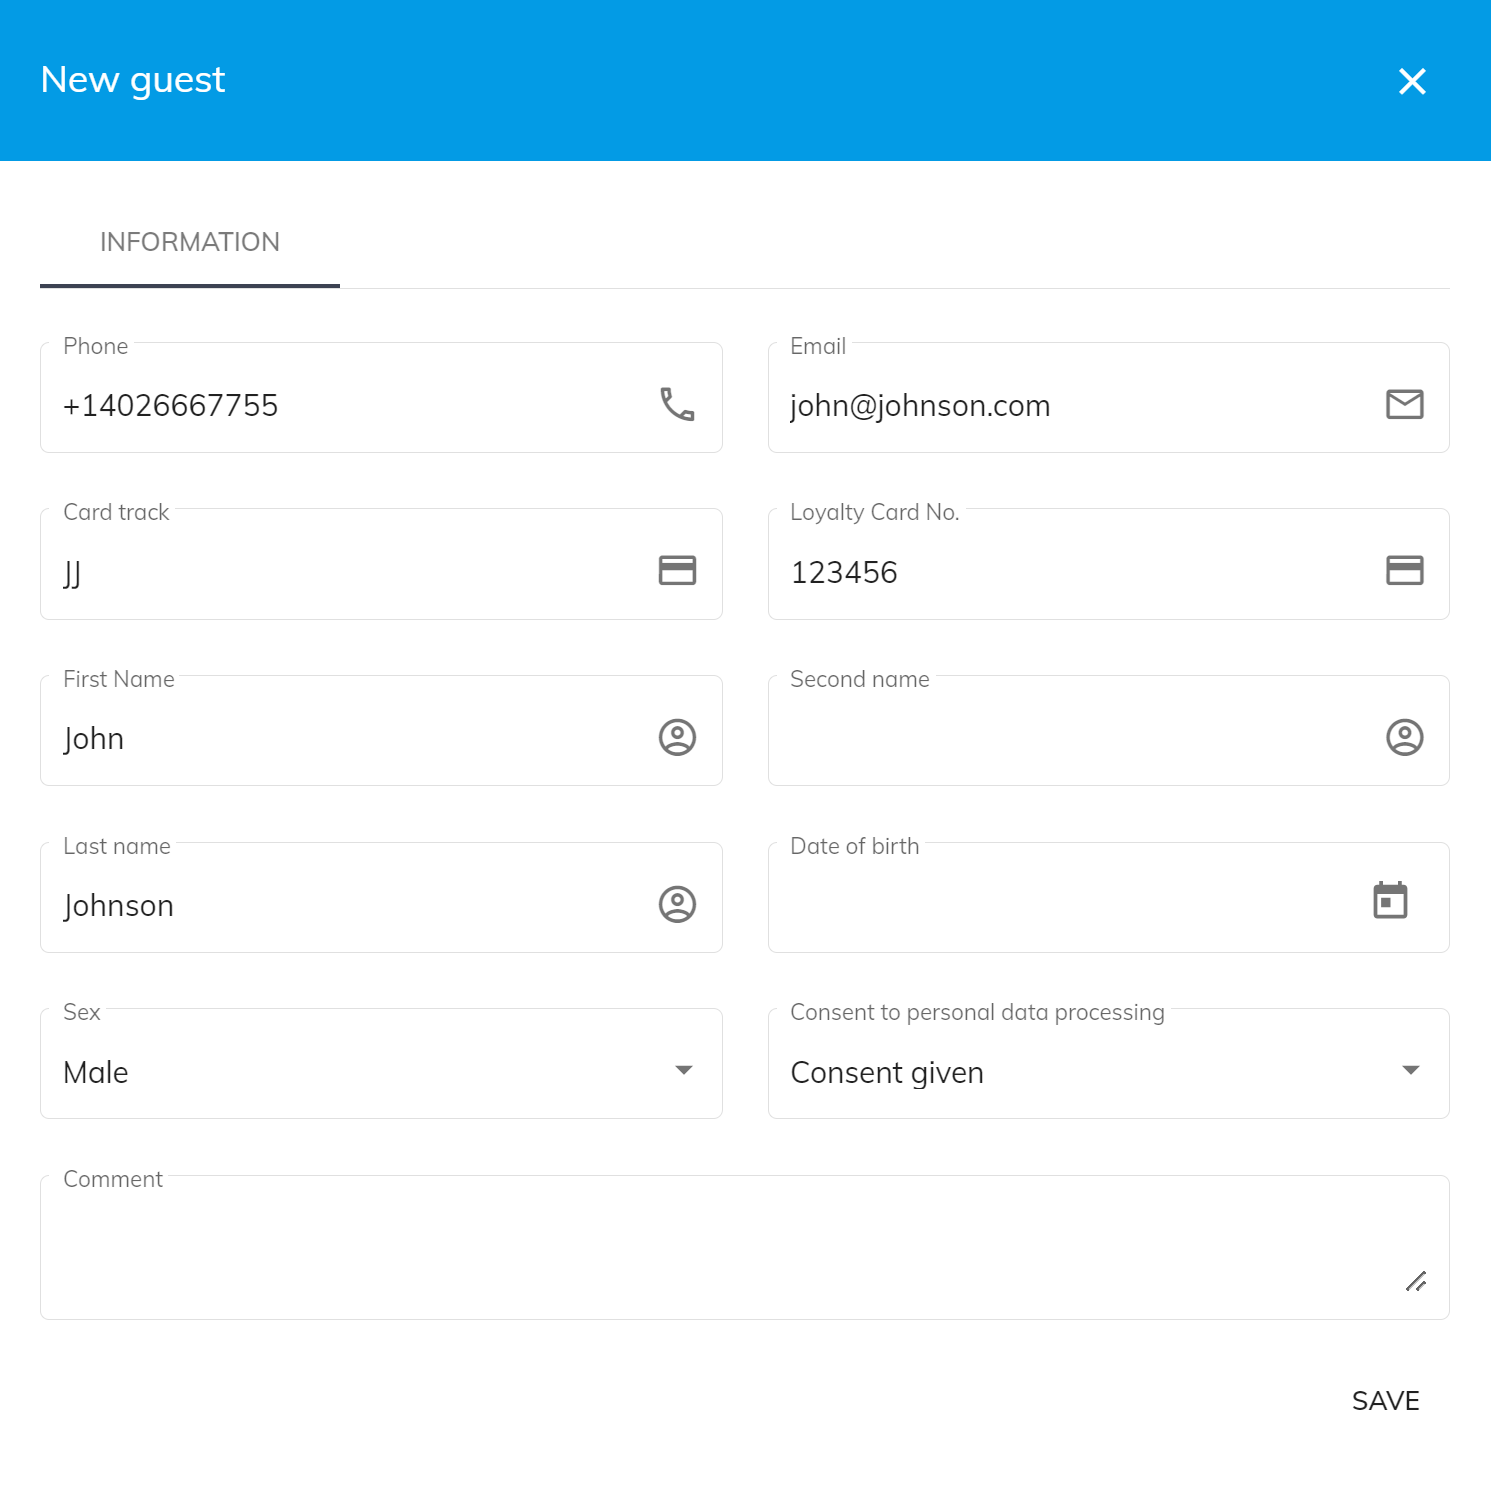The height and width of the screenshot is (1486, 1491).
Task: Switch to the INFORMATION tab
Action: coord(190,242)
